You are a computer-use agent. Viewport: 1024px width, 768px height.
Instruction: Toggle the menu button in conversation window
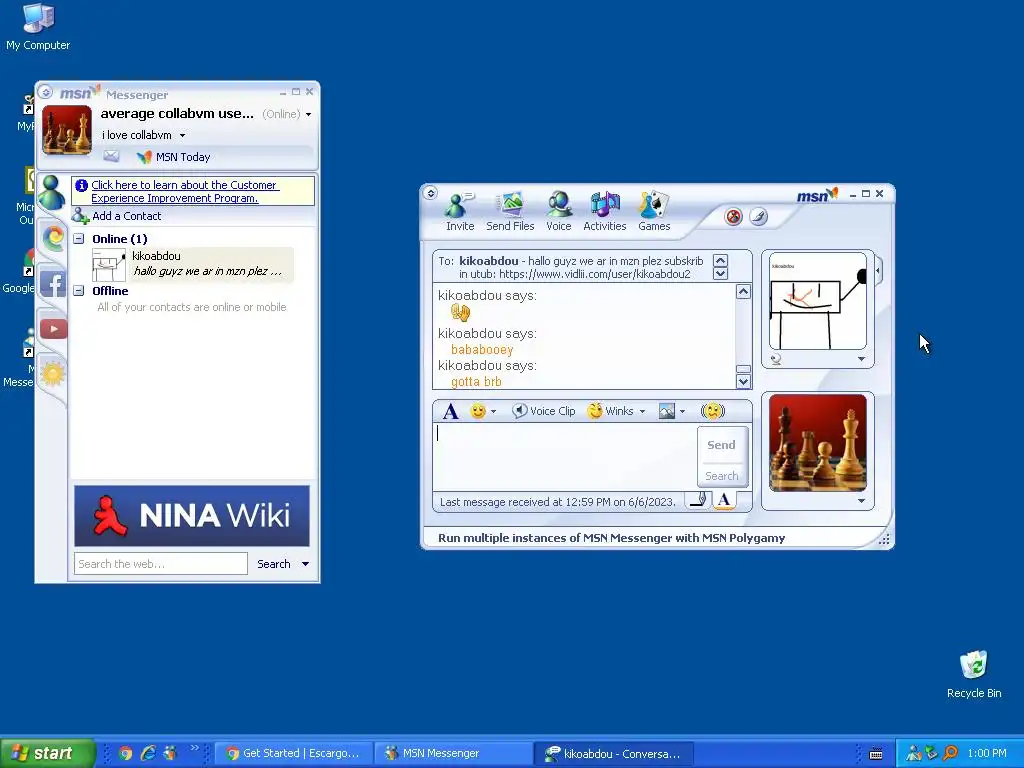(x=430, y=193)
